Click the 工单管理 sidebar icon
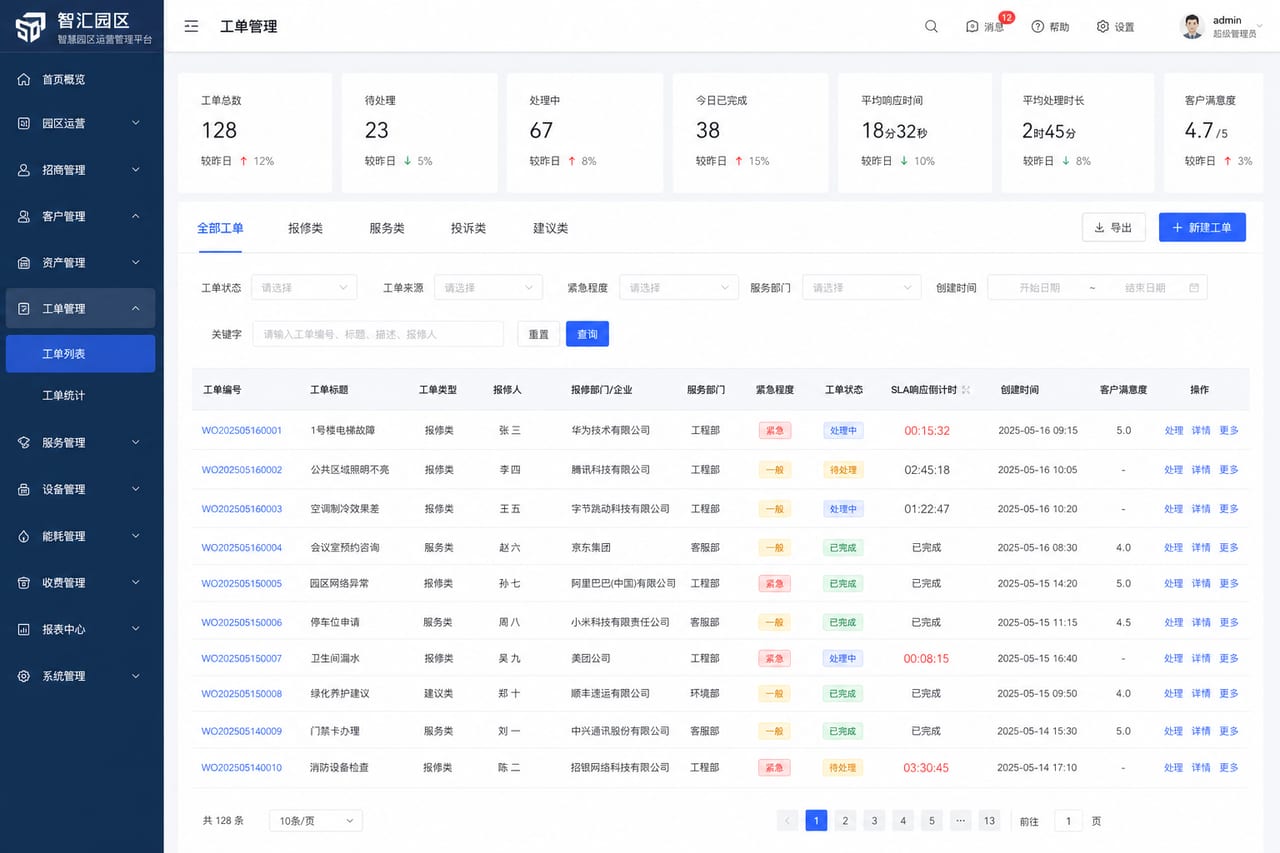This screenshot has height=853, width=1280. (24, 308)
